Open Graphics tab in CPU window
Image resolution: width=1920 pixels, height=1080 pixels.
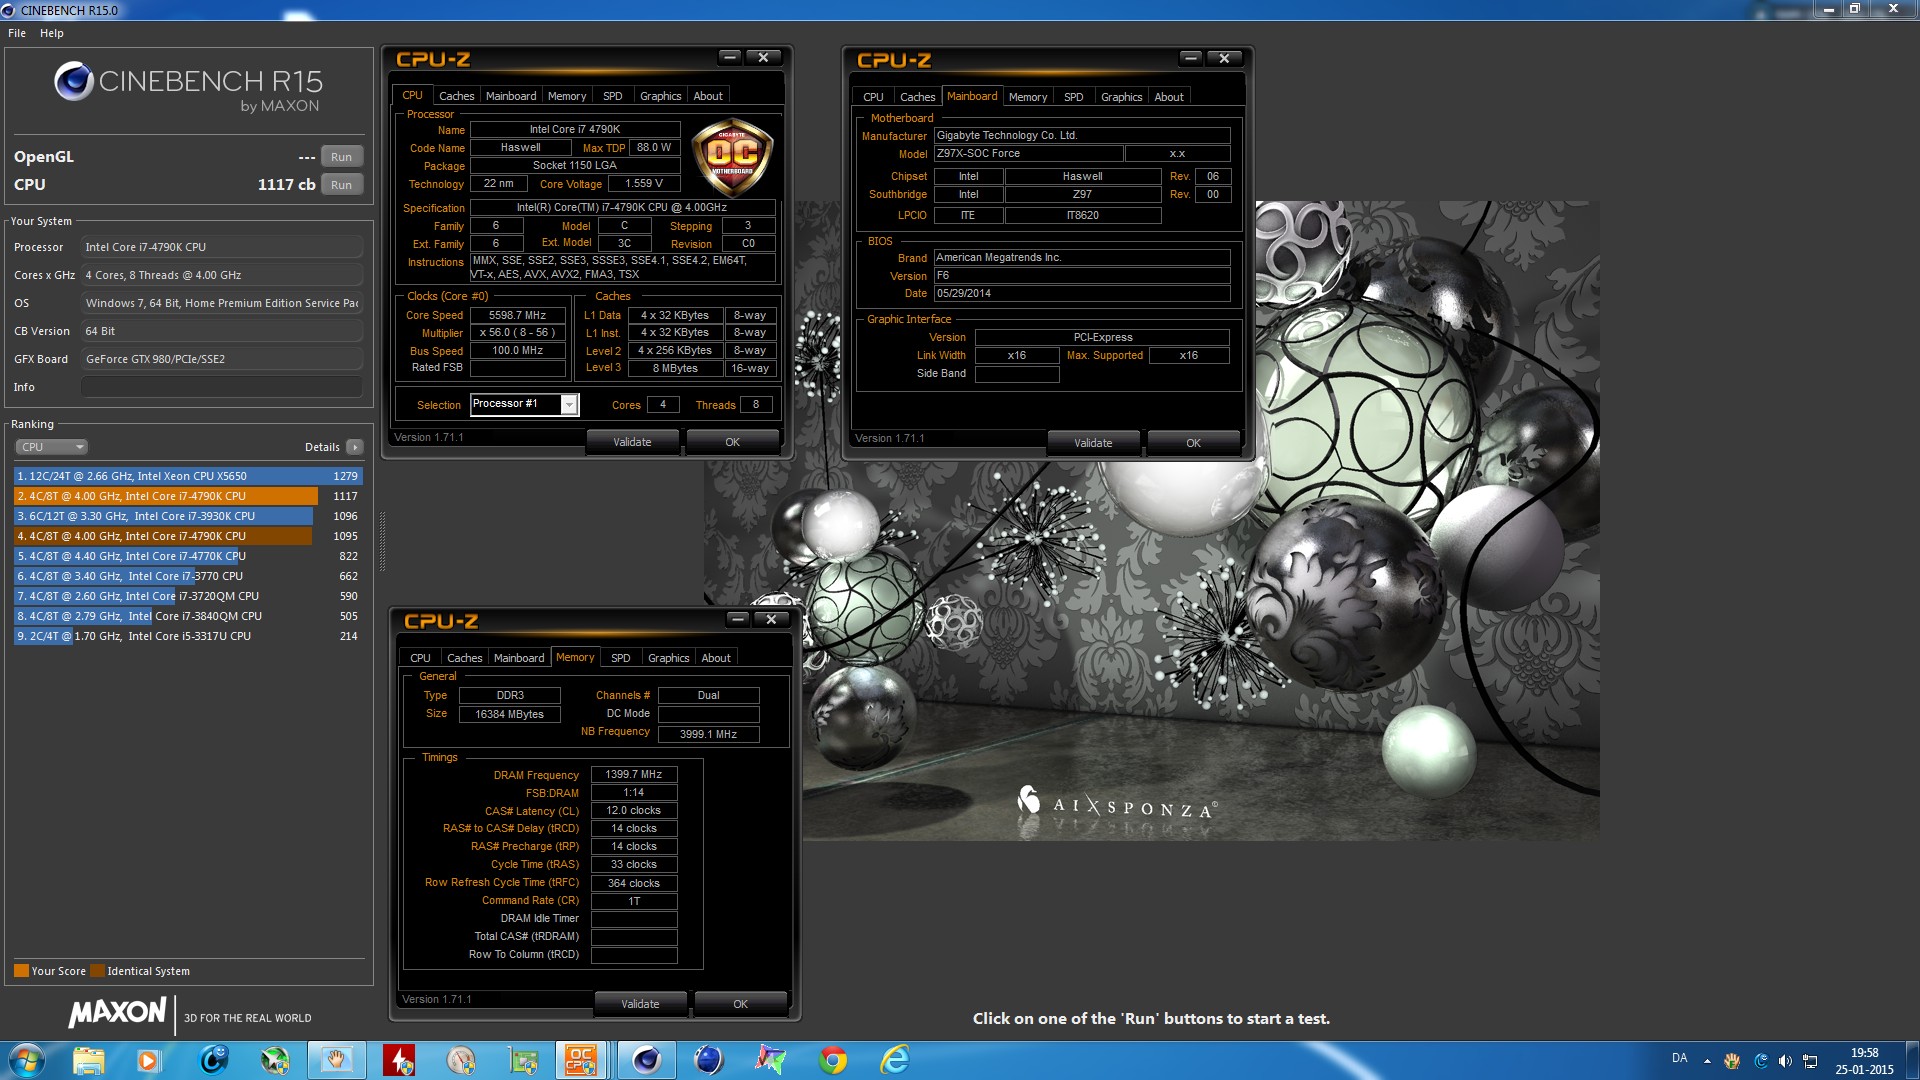point(661,96)
